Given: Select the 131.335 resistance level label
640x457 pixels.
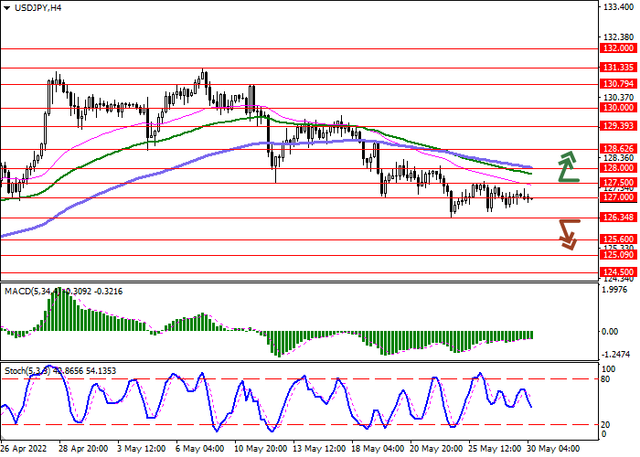Looking at the screenshot, I should (617, 68).
